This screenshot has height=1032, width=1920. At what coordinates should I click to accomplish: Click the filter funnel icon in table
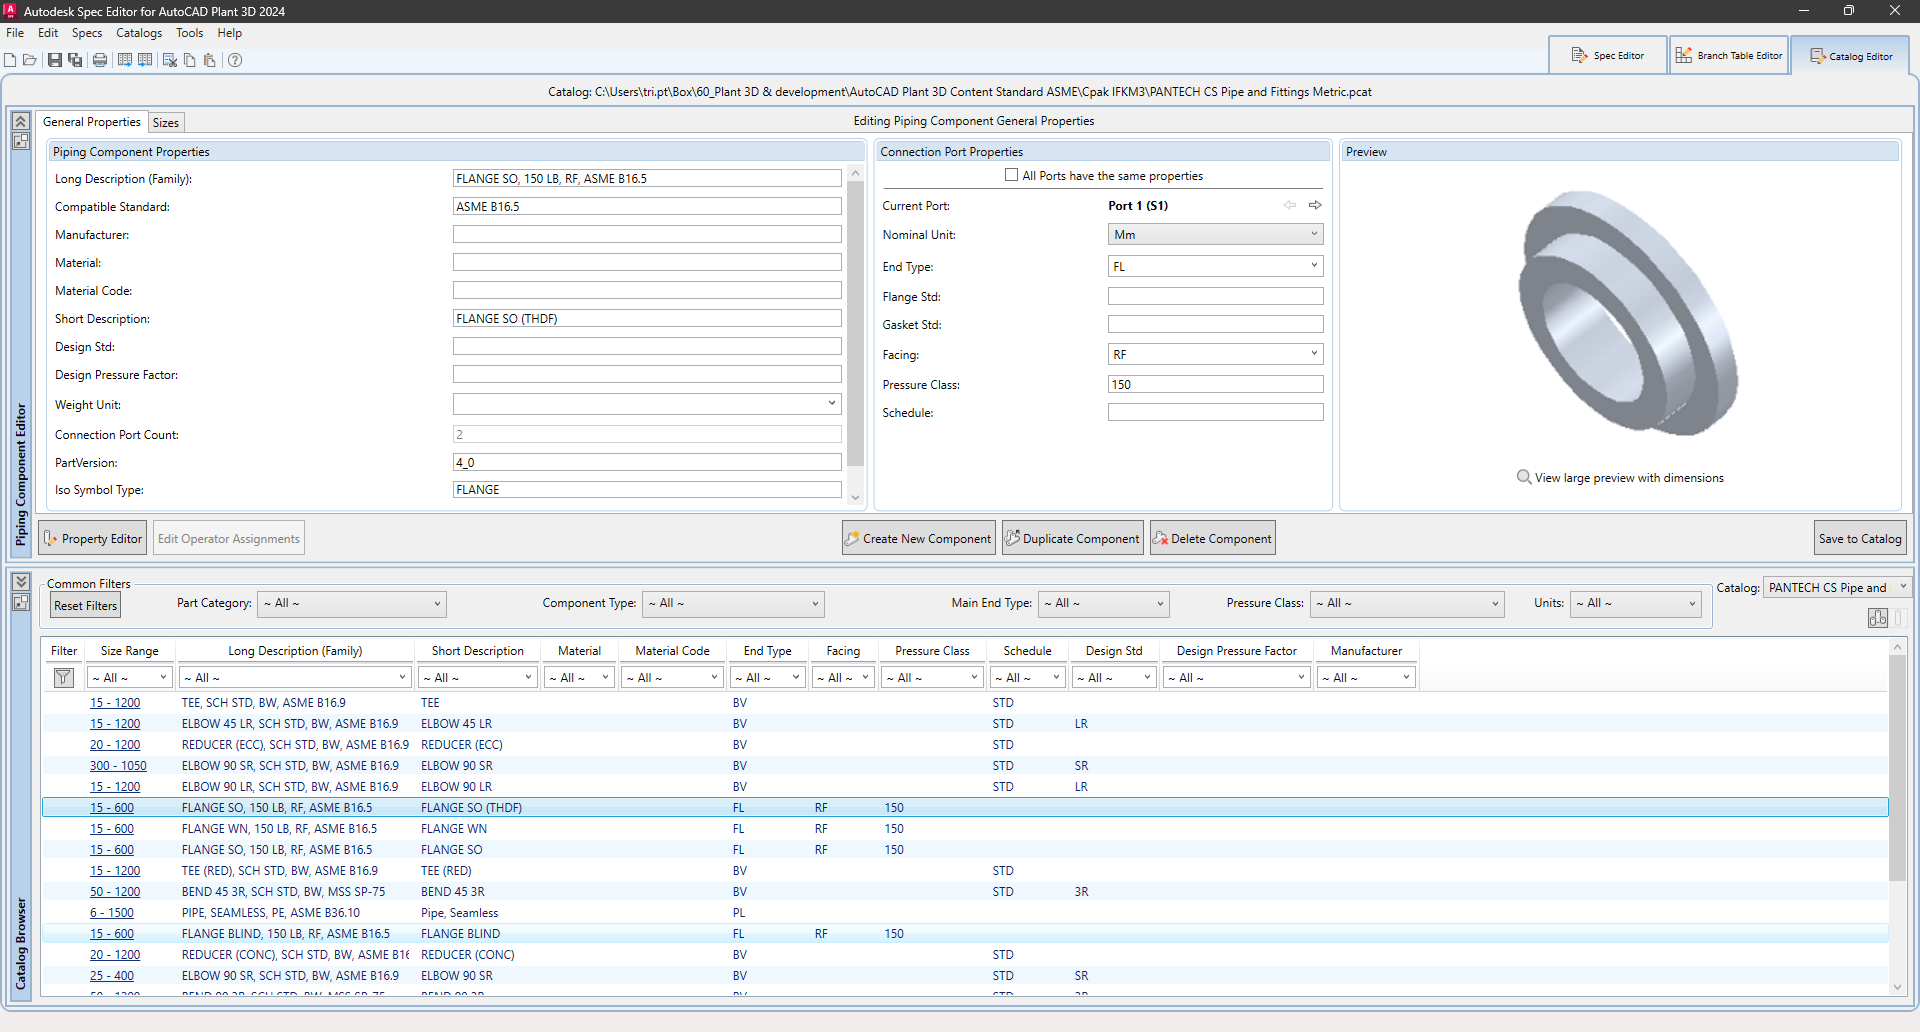click(x=64, y=678)
